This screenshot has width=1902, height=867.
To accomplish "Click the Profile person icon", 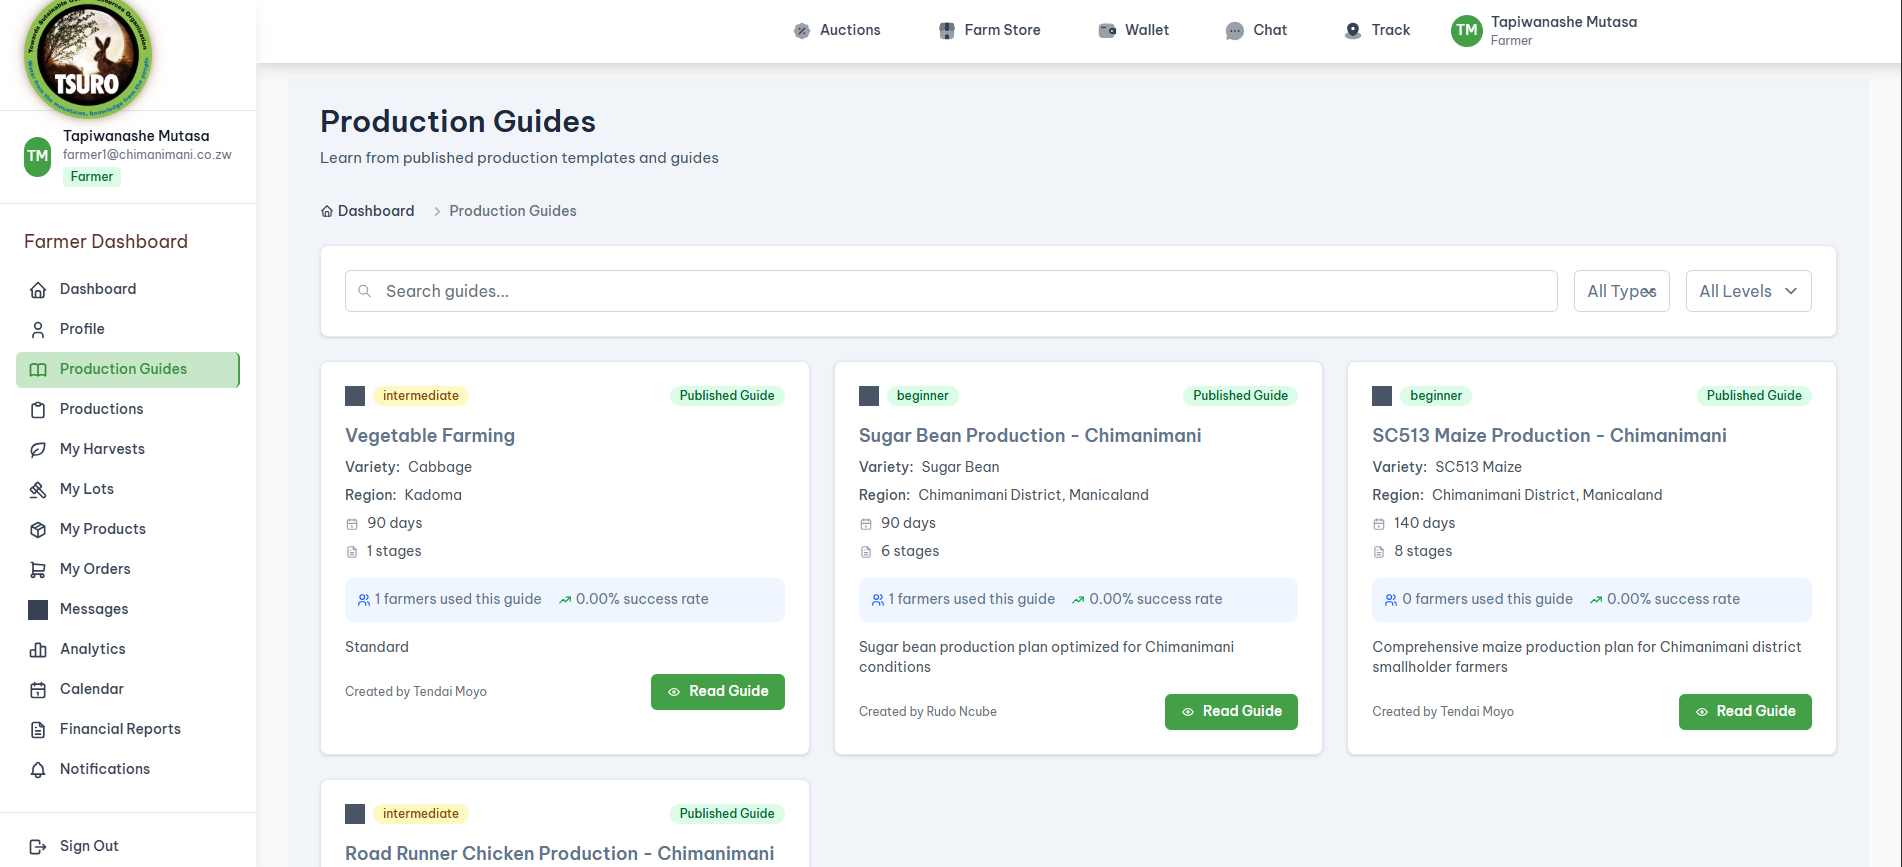I will [38, 330].
